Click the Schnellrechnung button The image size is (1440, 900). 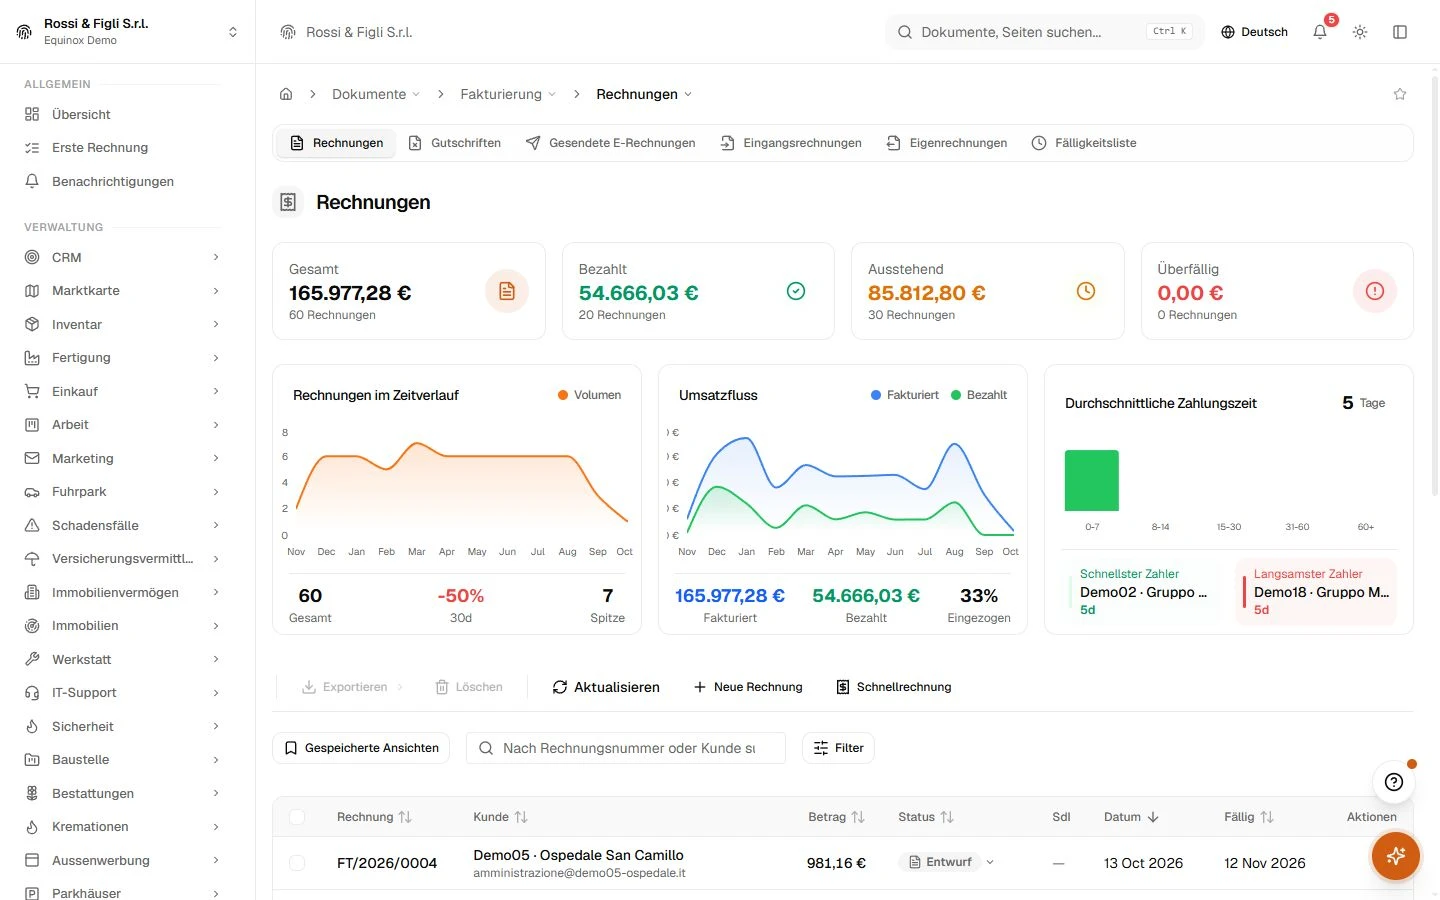click(x=894, y=687)
